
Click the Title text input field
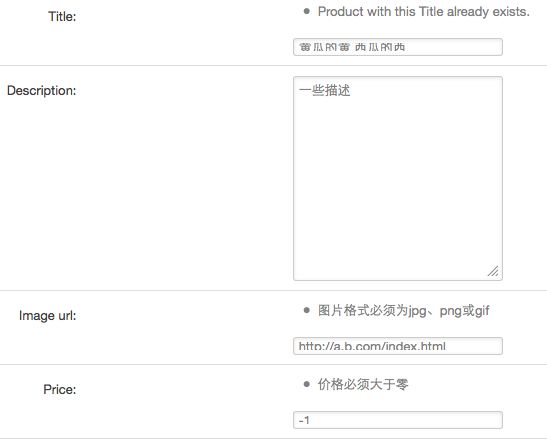click(x=398, y=47)
